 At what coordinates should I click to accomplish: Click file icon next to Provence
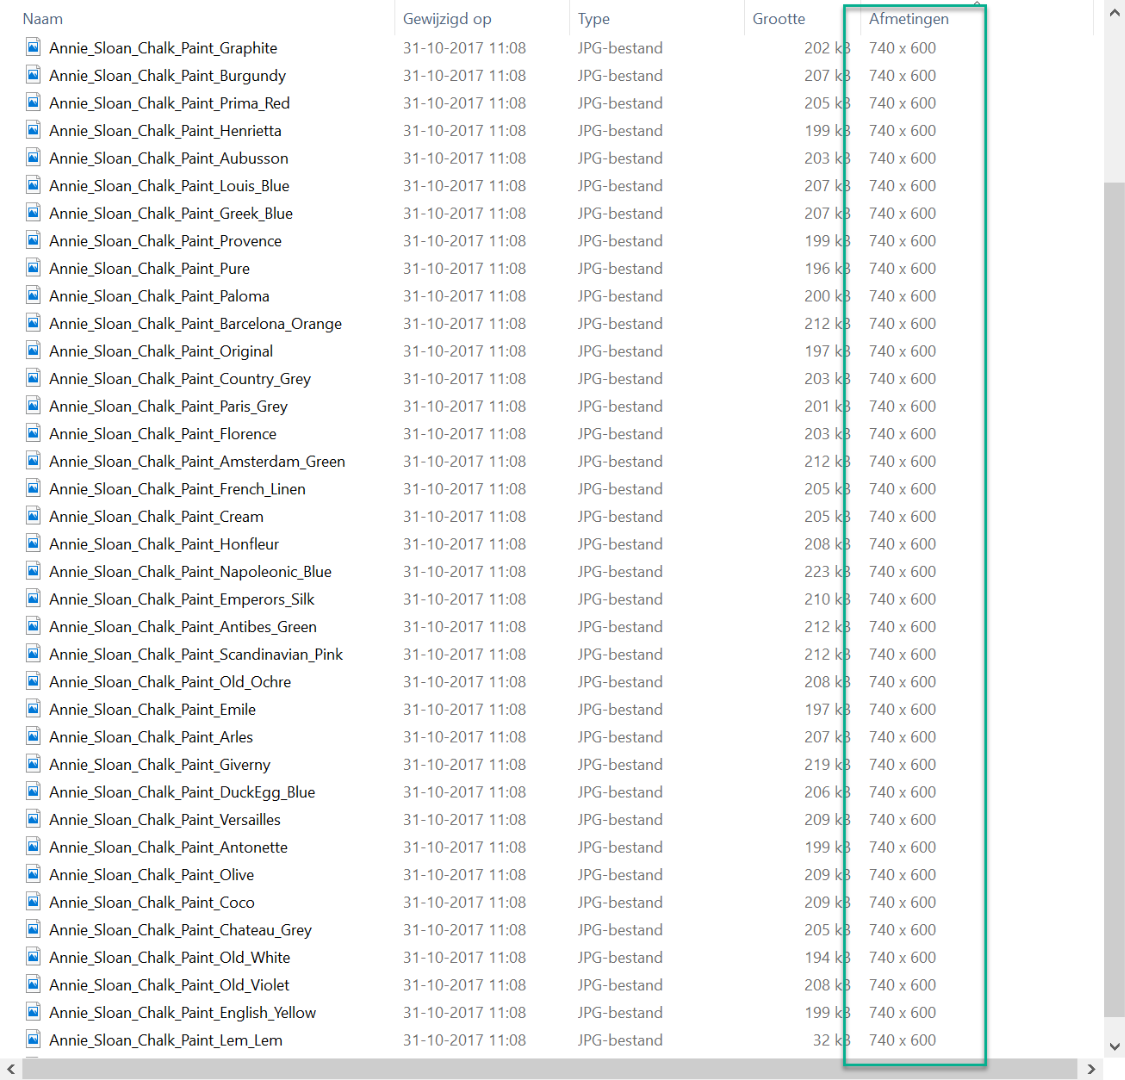33,240
